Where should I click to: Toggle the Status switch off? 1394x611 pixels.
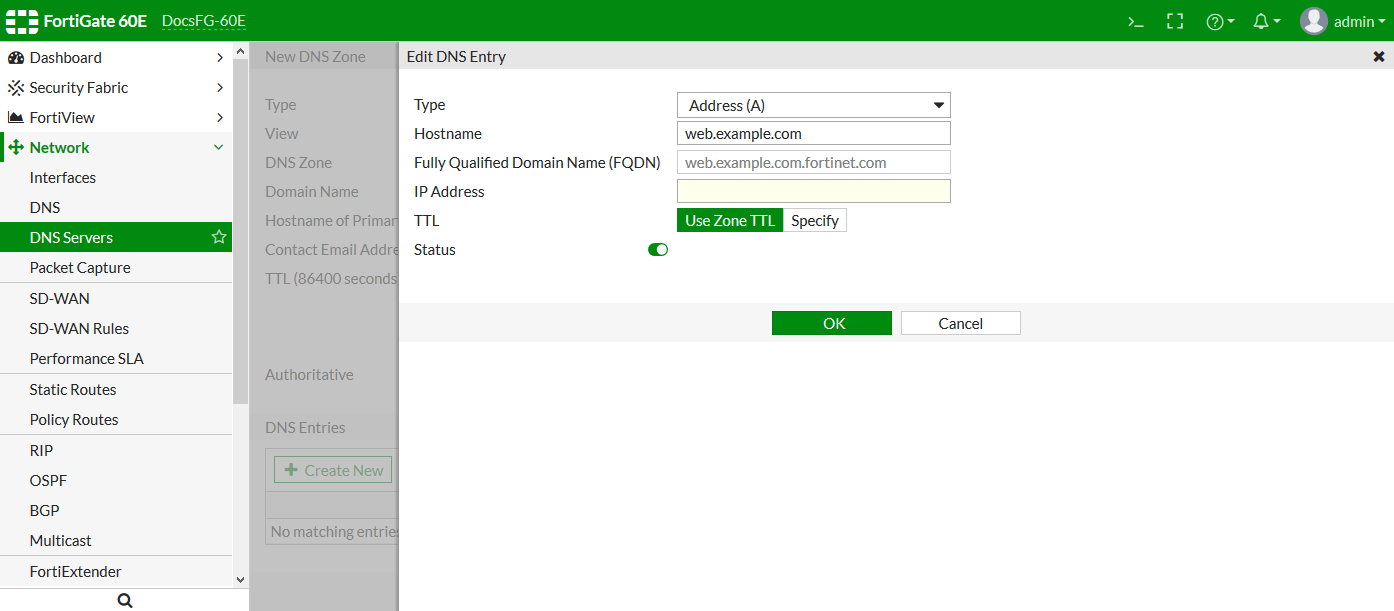pos(658,250)
